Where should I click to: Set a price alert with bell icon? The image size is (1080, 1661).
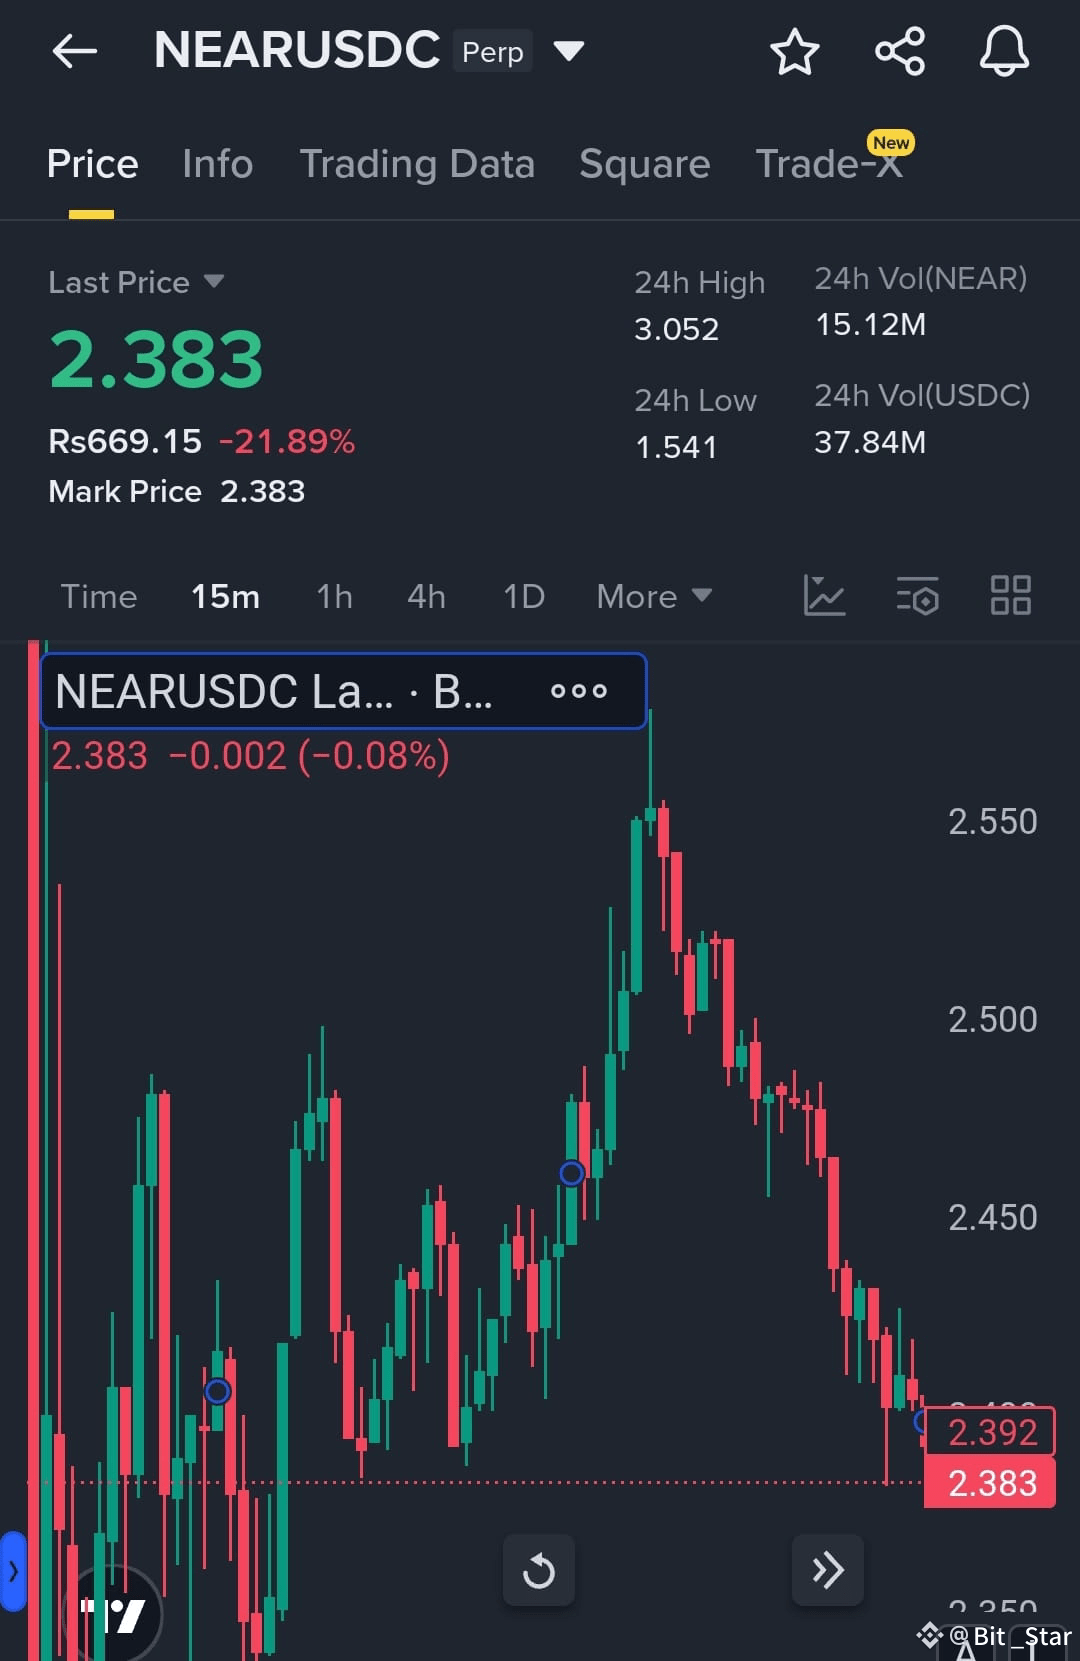[x=1004, y=51]
